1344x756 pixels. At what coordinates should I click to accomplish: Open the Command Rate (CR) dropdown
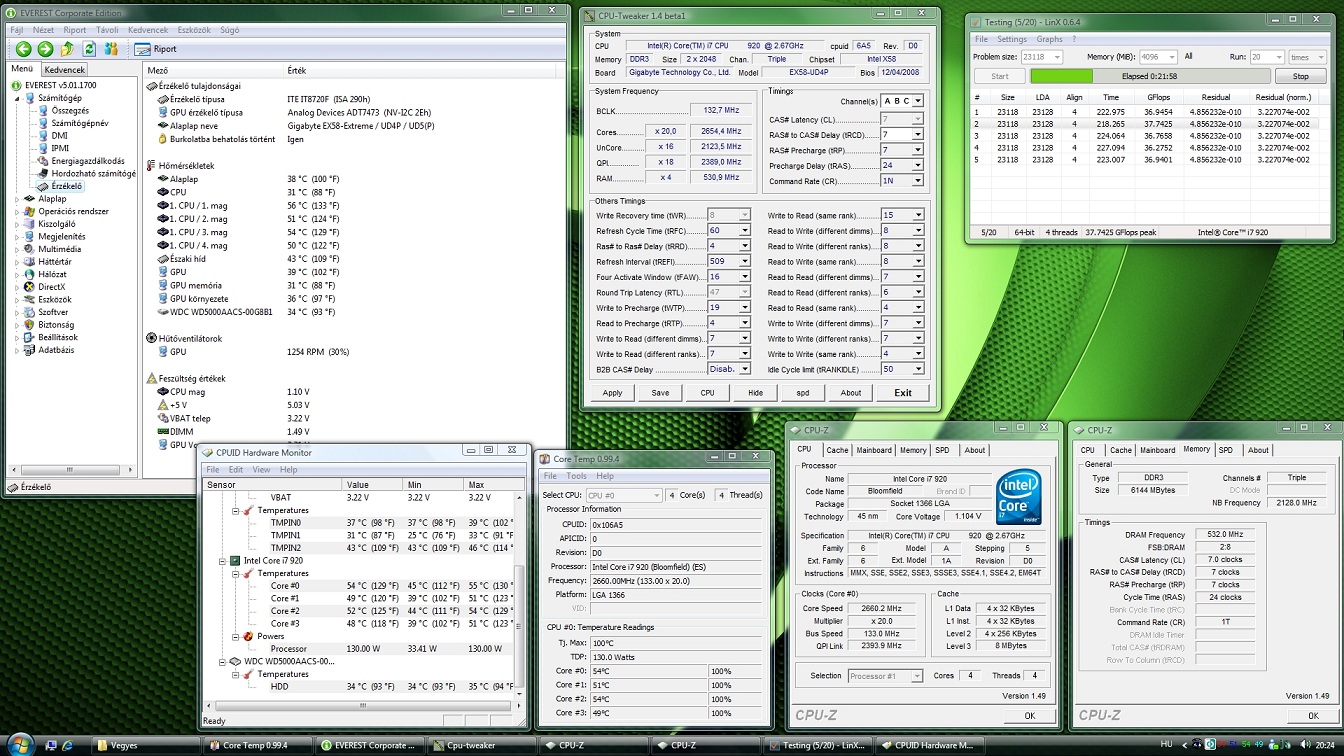tap(917, 181)
